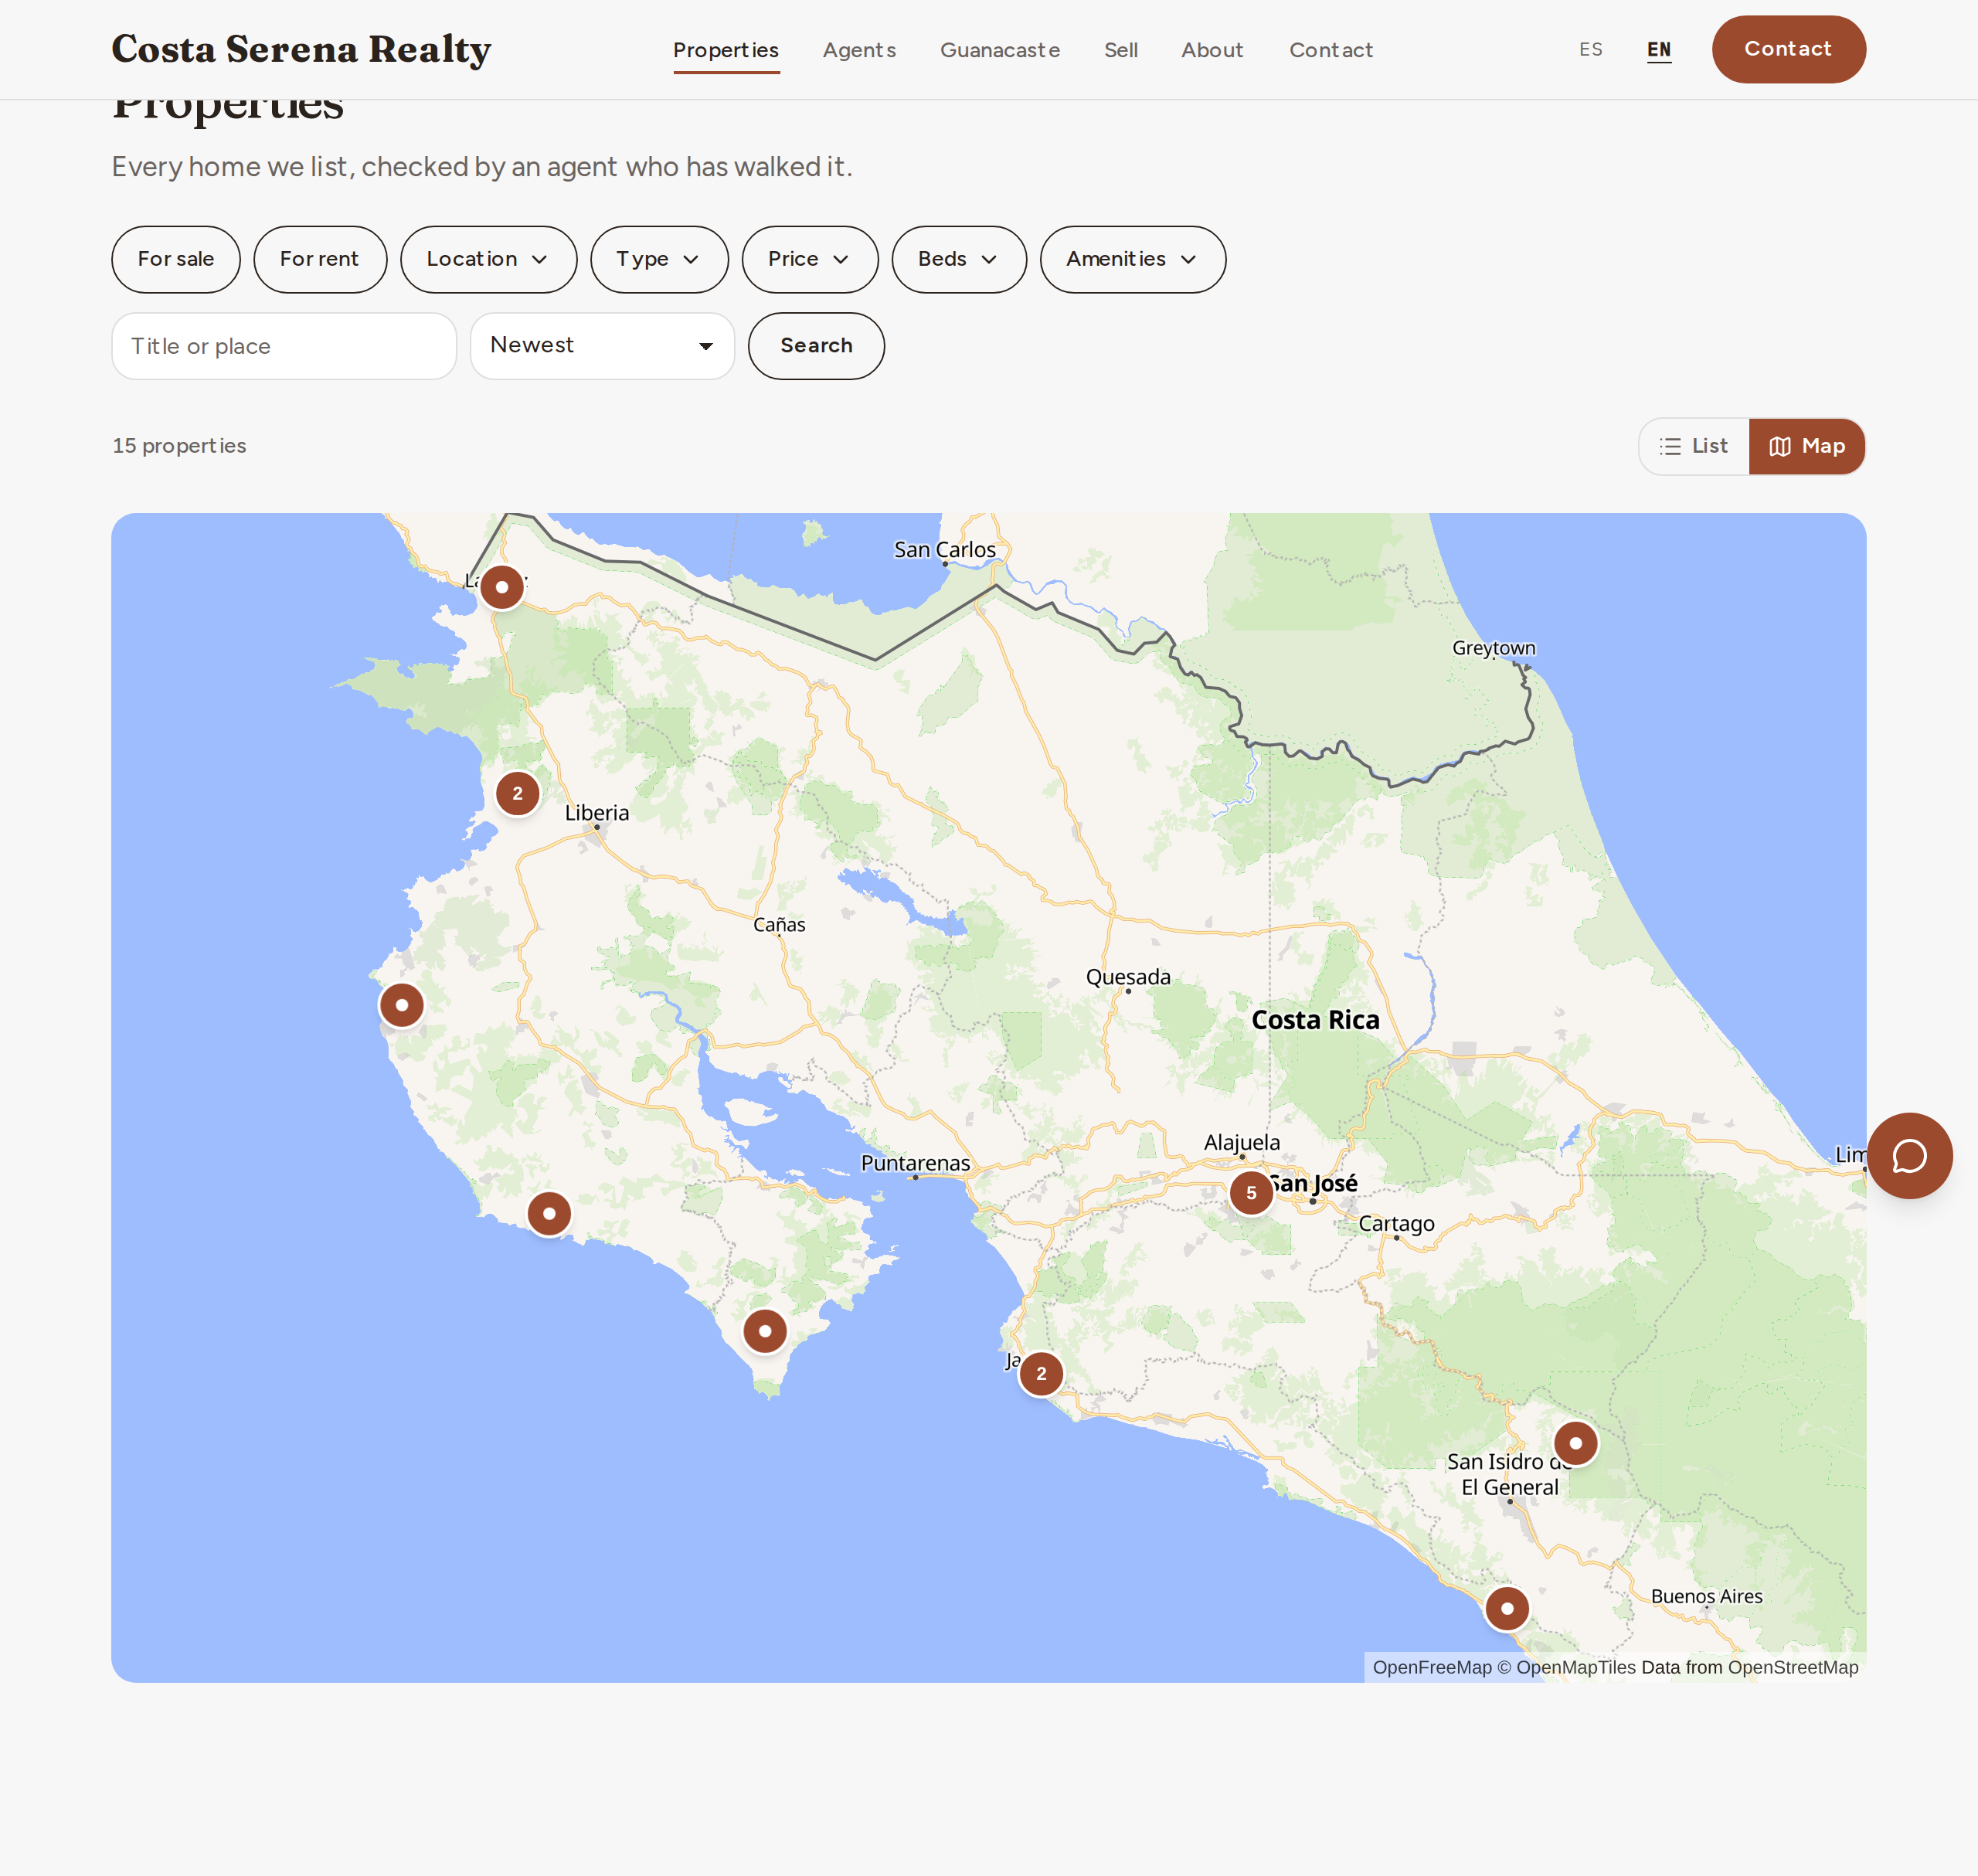
Task: Open the About nav item
Action: coord(1212,50)
